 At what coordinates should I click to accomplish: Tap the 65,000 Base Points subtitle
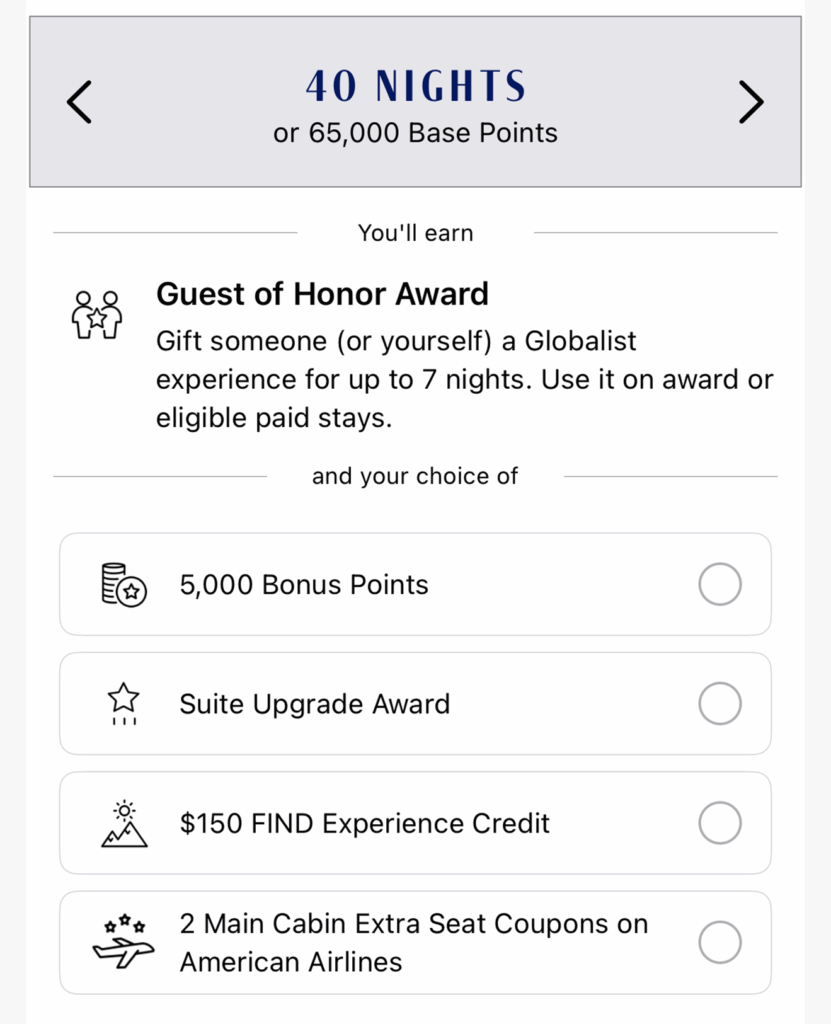coord(415,133)
